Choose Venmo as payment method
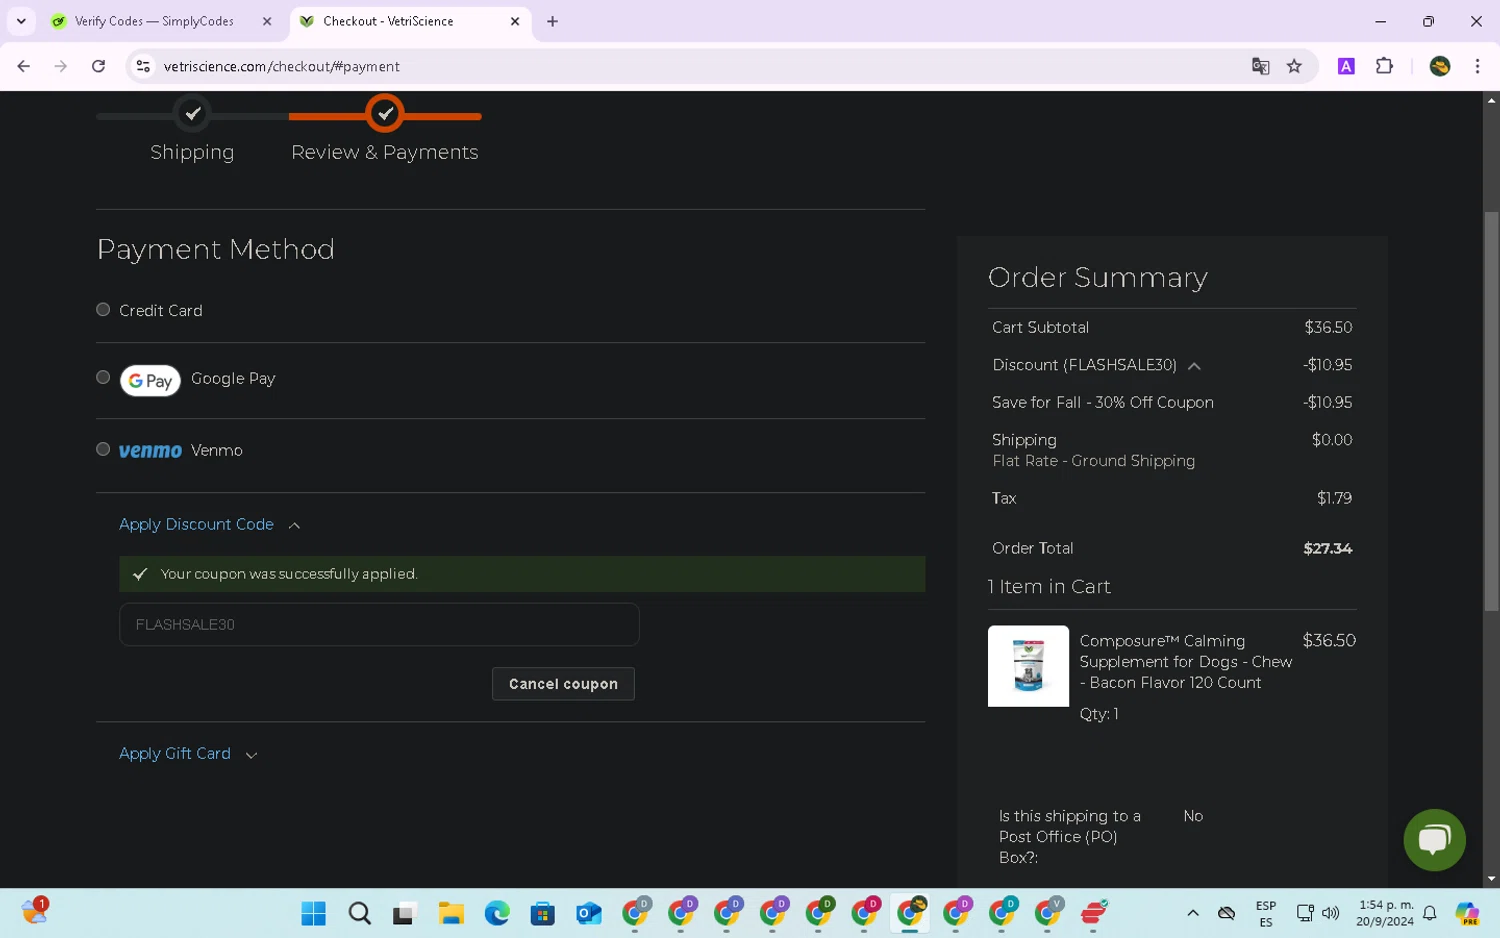The height and width of the screenshot is (938, 1500). click(x=103, y=449)
